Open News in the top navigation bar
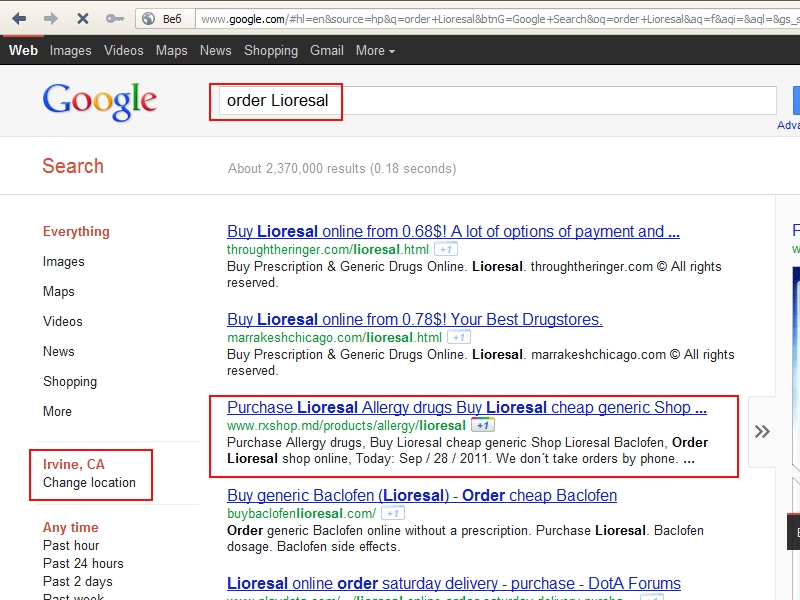800x600 pixels. [x=215, y=51]
